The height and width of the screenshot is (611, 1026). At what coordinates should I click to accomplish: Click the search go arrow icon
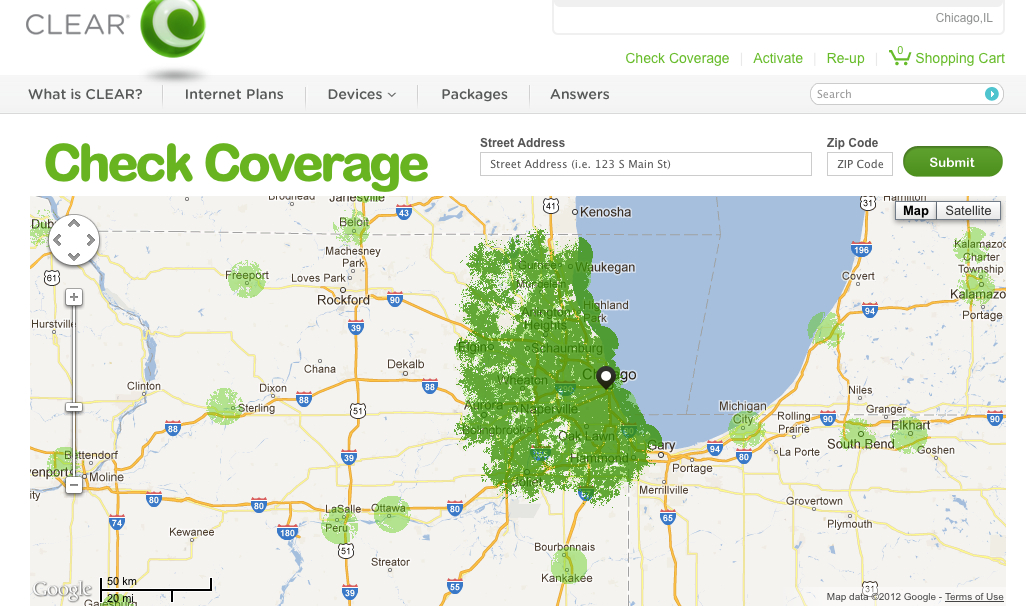pyautogui.click(x=991, y=94)
